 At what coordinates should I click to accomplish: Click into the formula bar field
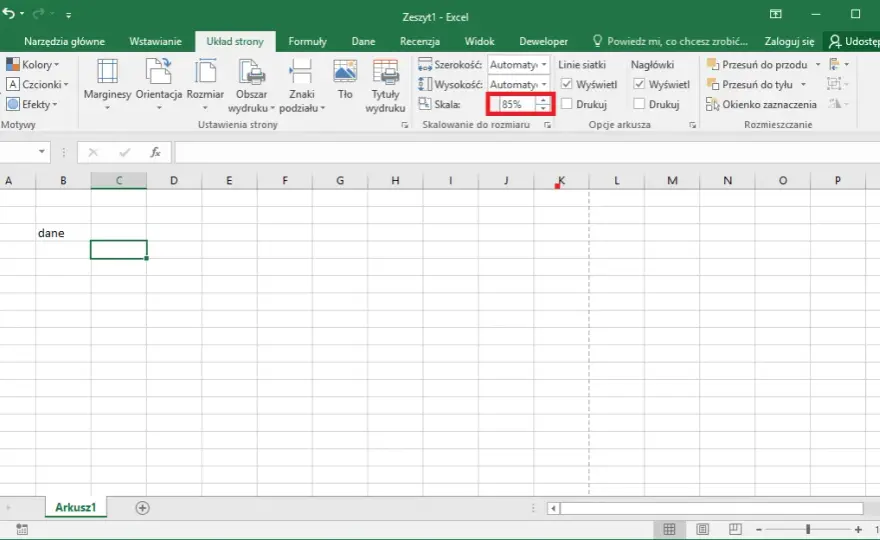pos(526,152)
